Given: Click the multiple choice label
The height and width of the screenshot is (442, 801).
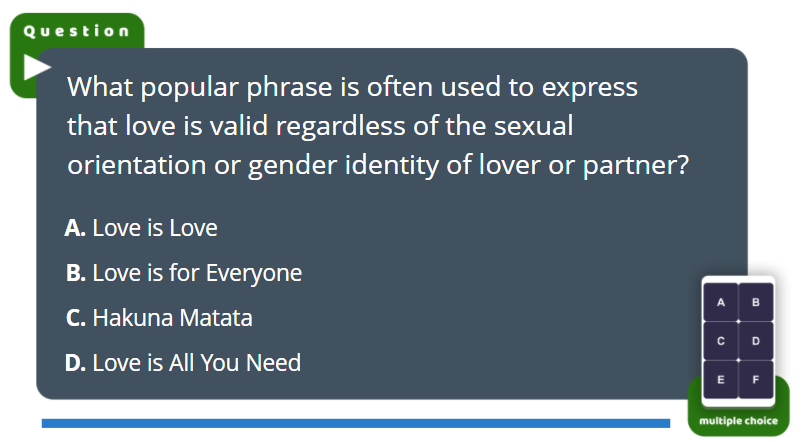Looking at the screenshot, I should click(738, 421).
